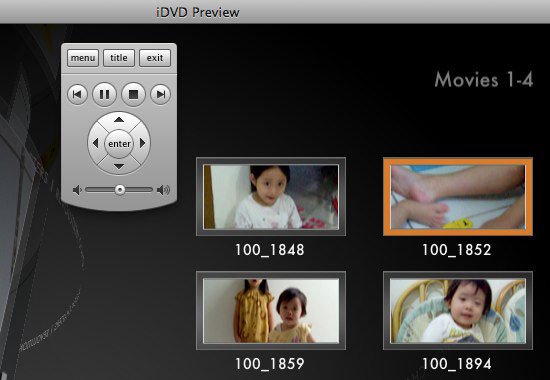Click the right arrow on remote
Screen dimensions: 550x380
point(142,143)
